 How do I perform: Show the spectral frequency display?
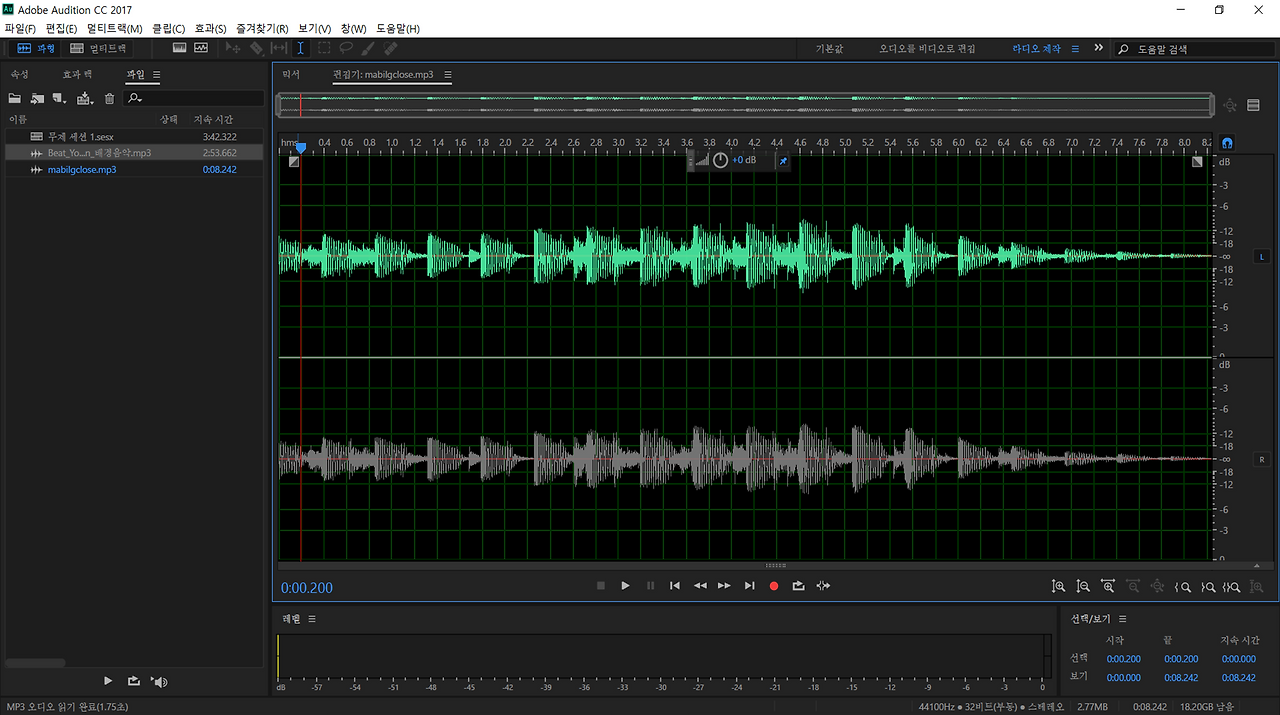[x=180, y=48]
